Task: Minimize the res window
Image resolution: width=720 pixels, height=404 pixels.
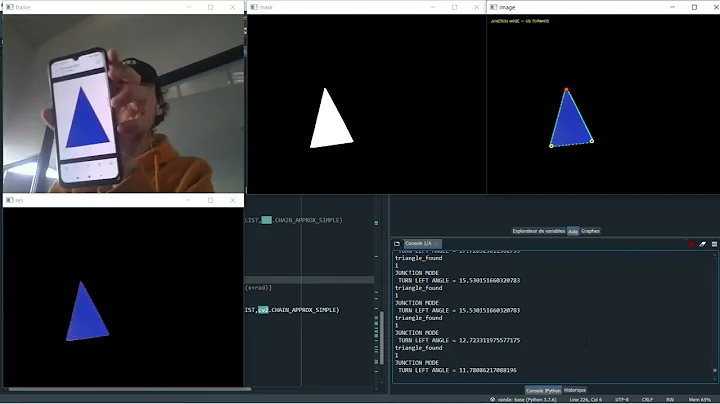Action: [x=189, y=200]
